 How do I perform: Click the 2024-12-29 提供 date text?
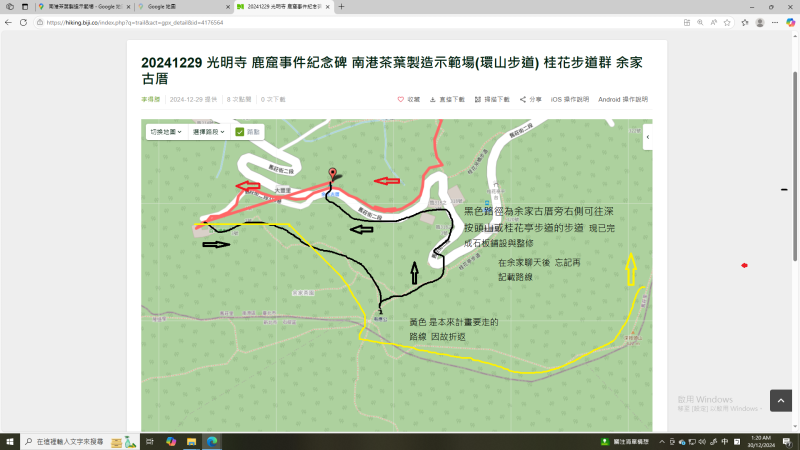coord(193,99)
